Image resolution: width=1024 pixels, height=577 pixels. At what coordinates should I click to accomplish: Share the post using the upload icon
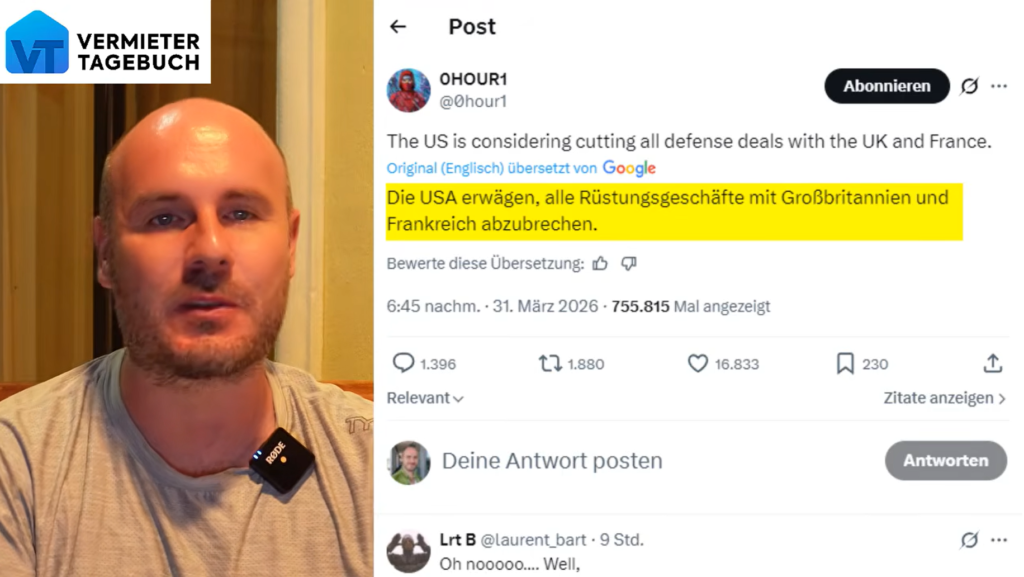993,363
